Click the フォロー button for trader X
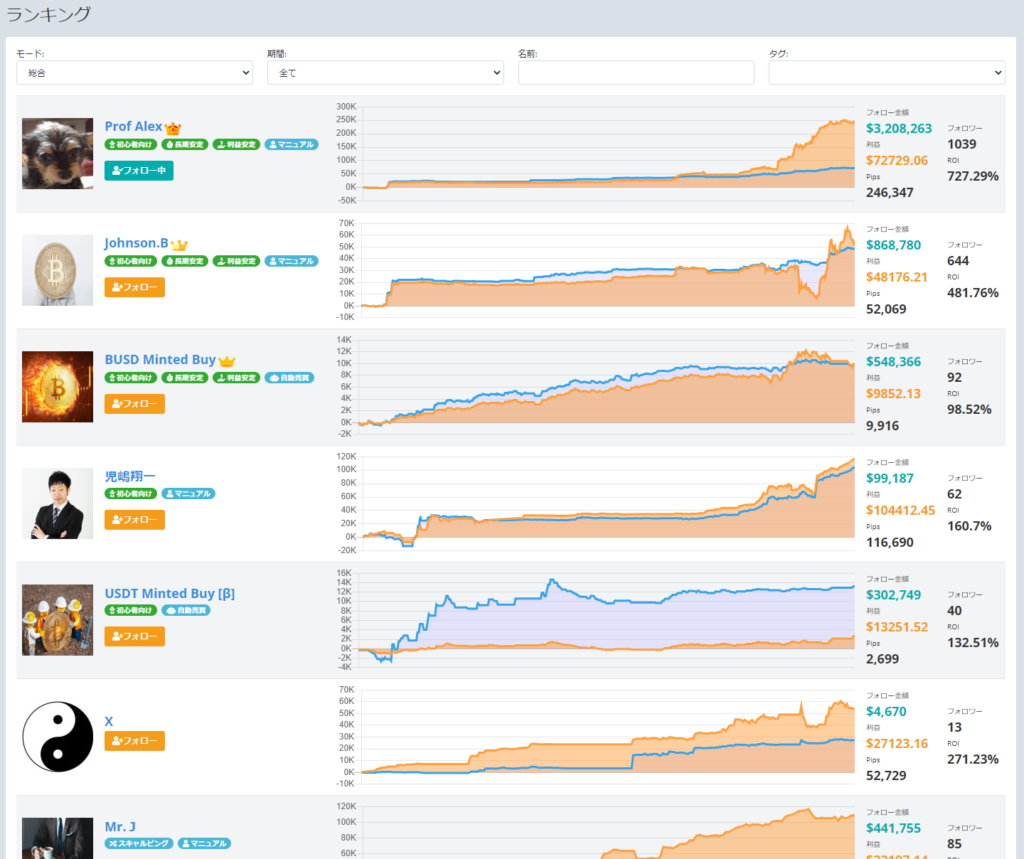1024x859 pixels. 135,741
